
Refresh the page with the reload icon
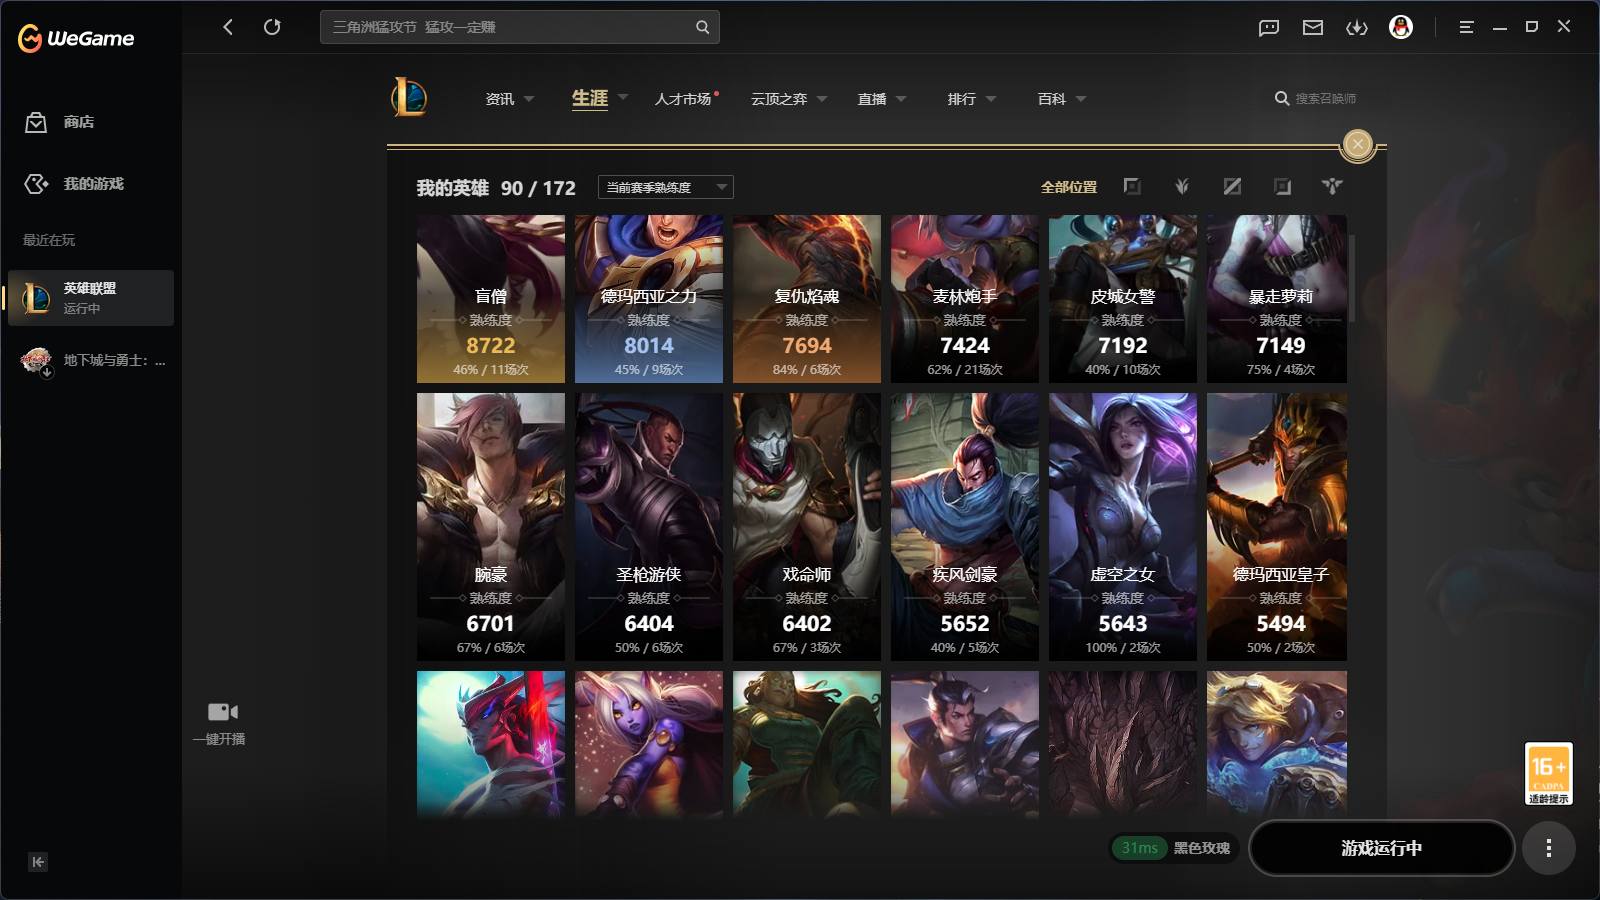click(x=272, y=27)
